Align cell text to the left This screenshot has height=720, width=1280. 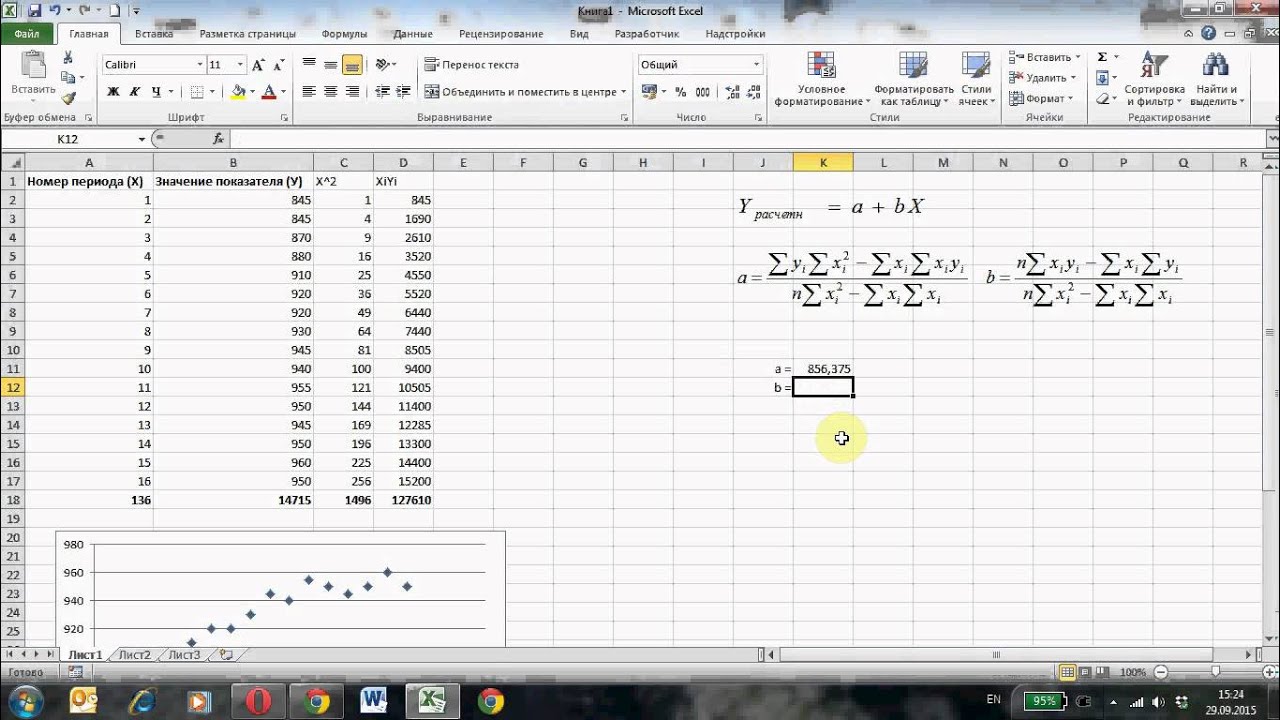click(309, 91)
